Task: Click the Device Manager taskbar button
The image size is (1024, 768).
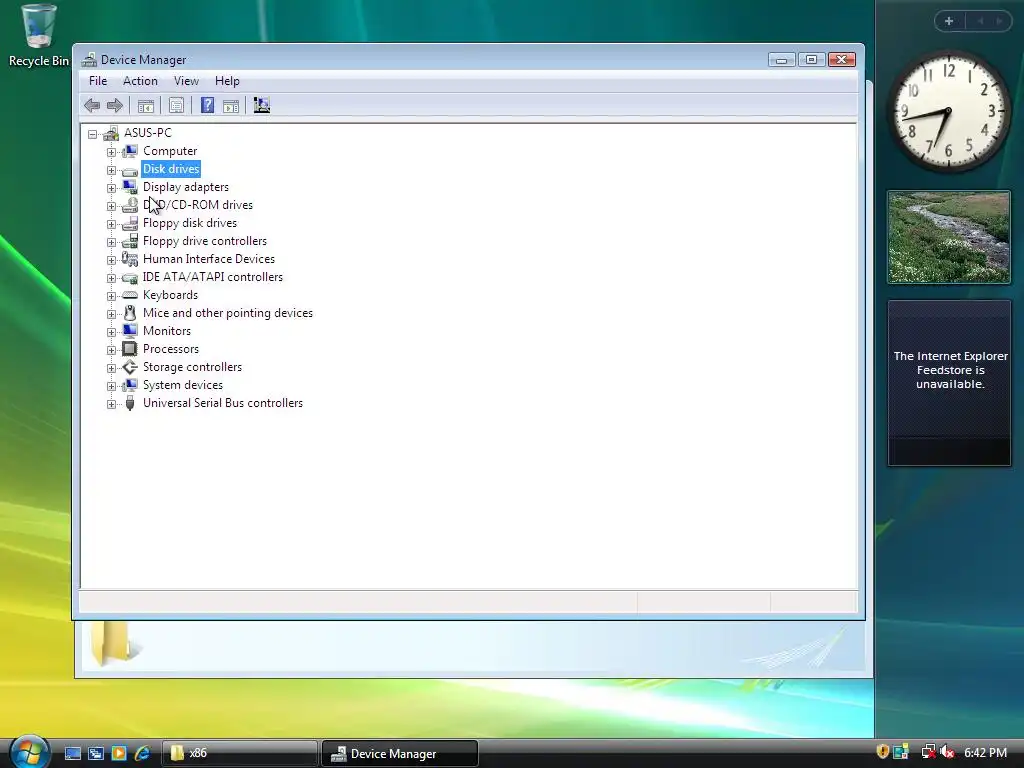Action: click(x=400, y=753)
